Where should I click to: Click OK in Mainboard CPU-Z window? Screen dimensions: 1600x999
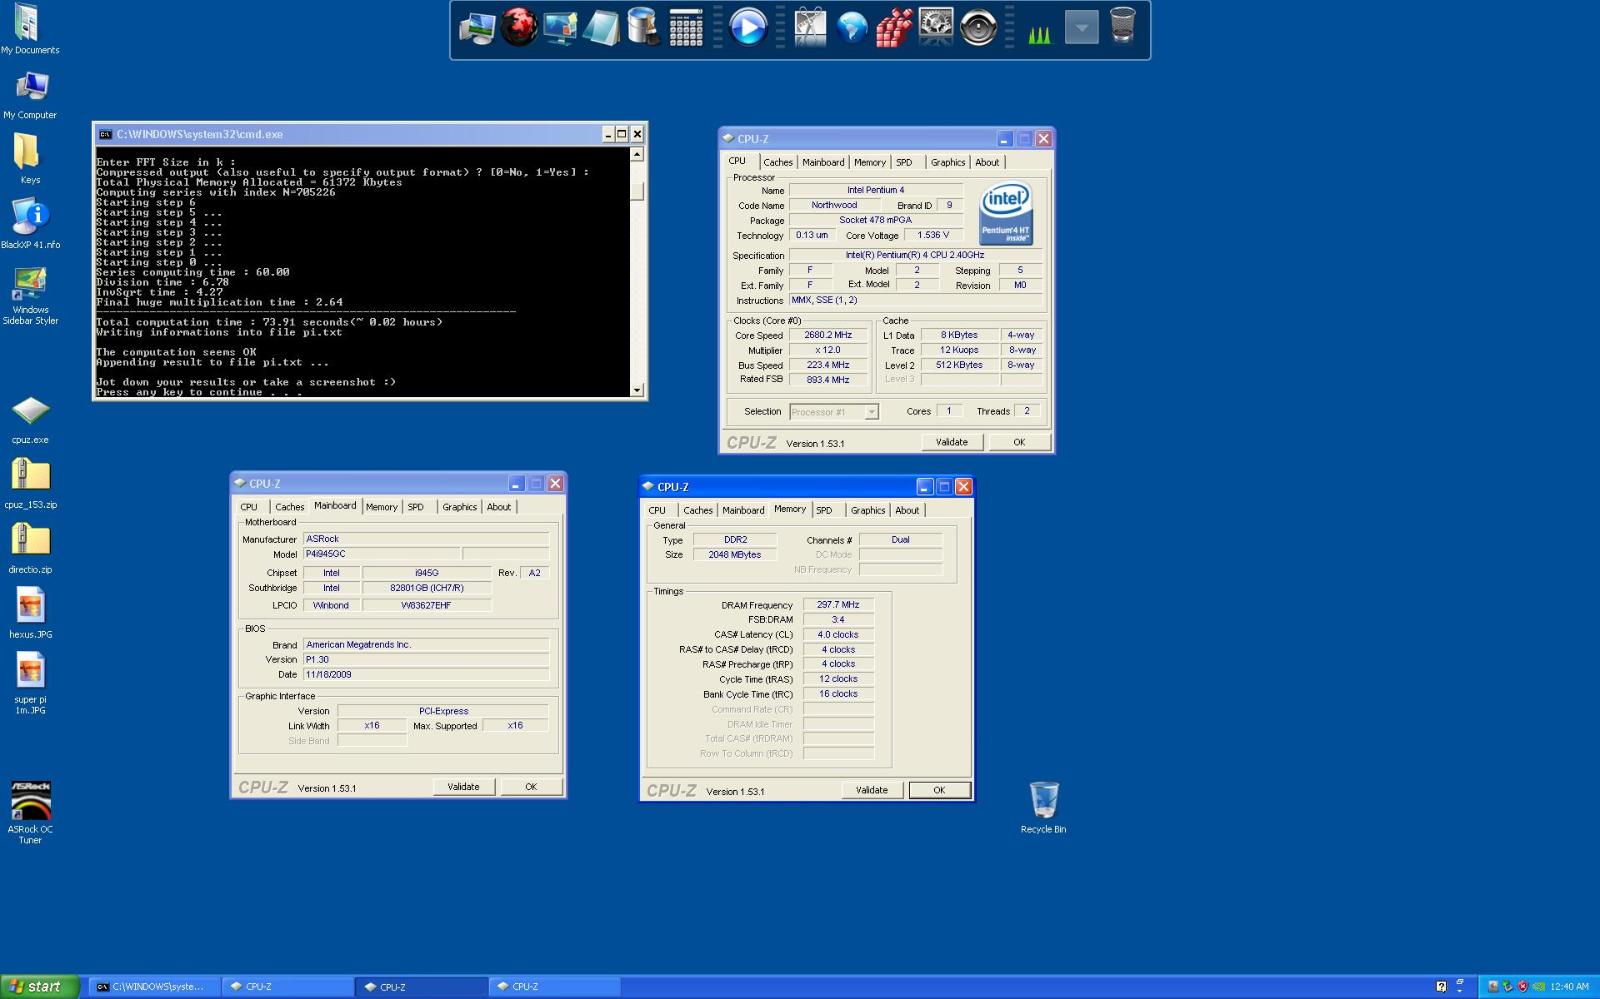tap(531, 787)
